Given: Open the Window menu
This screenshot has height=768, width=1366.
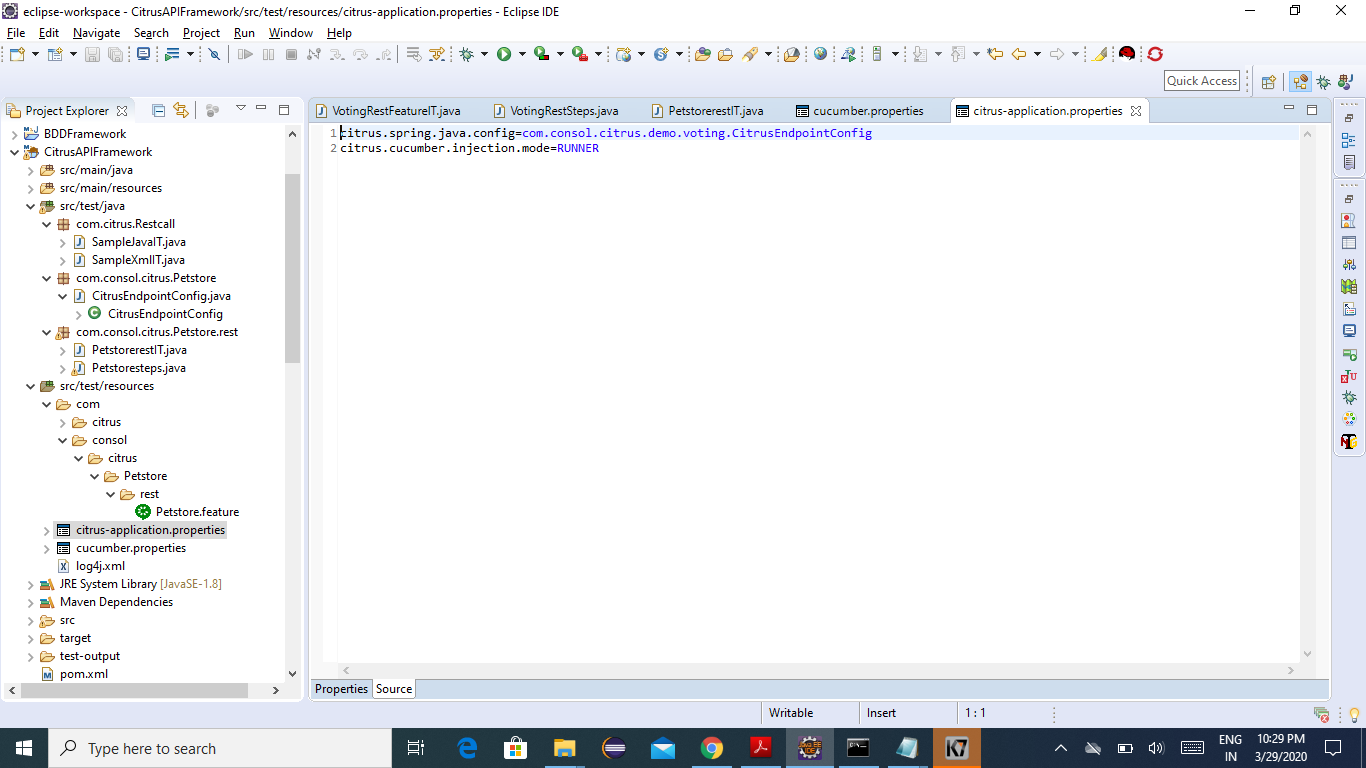Looking at the screenshot, I should click(291, 33).
